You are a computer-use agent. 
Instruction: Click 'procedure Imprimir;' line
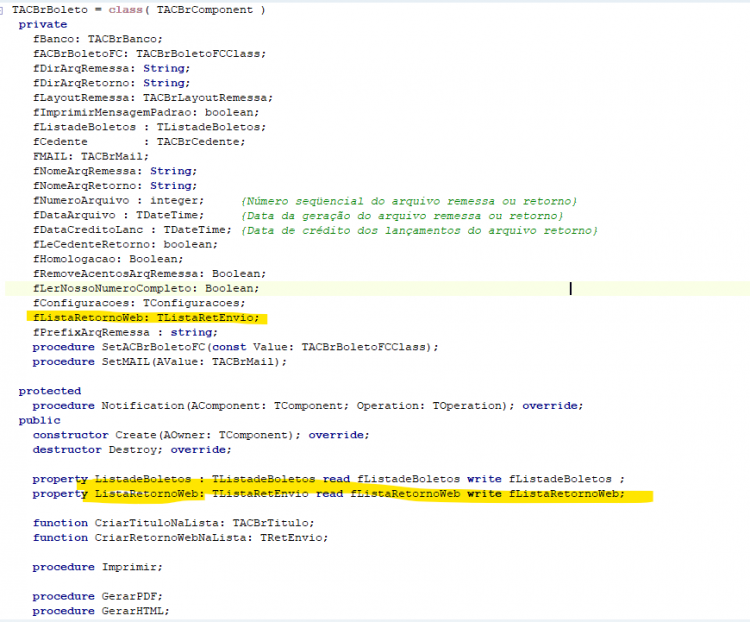[x=98, y=567]
